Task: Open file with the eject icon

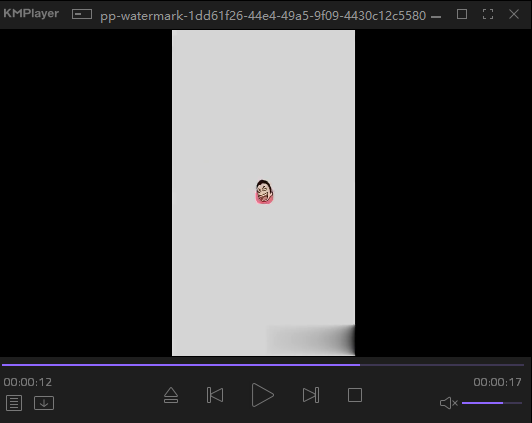Action: [x=171, y=395]
